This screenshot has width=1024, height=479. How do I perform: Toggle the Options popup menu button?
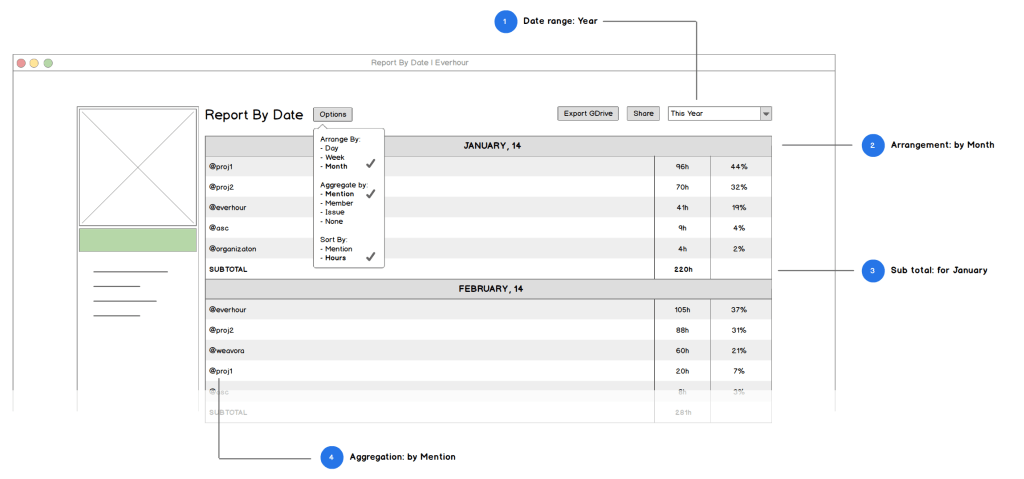click(x=333, y=115)
